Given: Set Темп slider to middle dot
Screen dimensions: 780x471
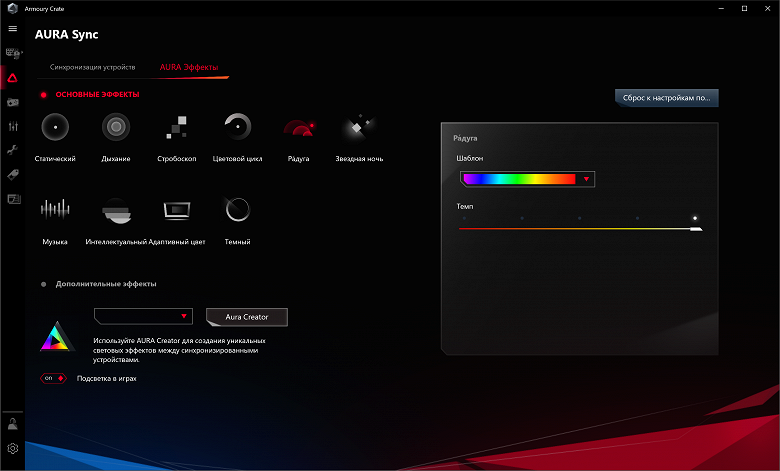Looking at the screenshot, I should pos(580,218).
